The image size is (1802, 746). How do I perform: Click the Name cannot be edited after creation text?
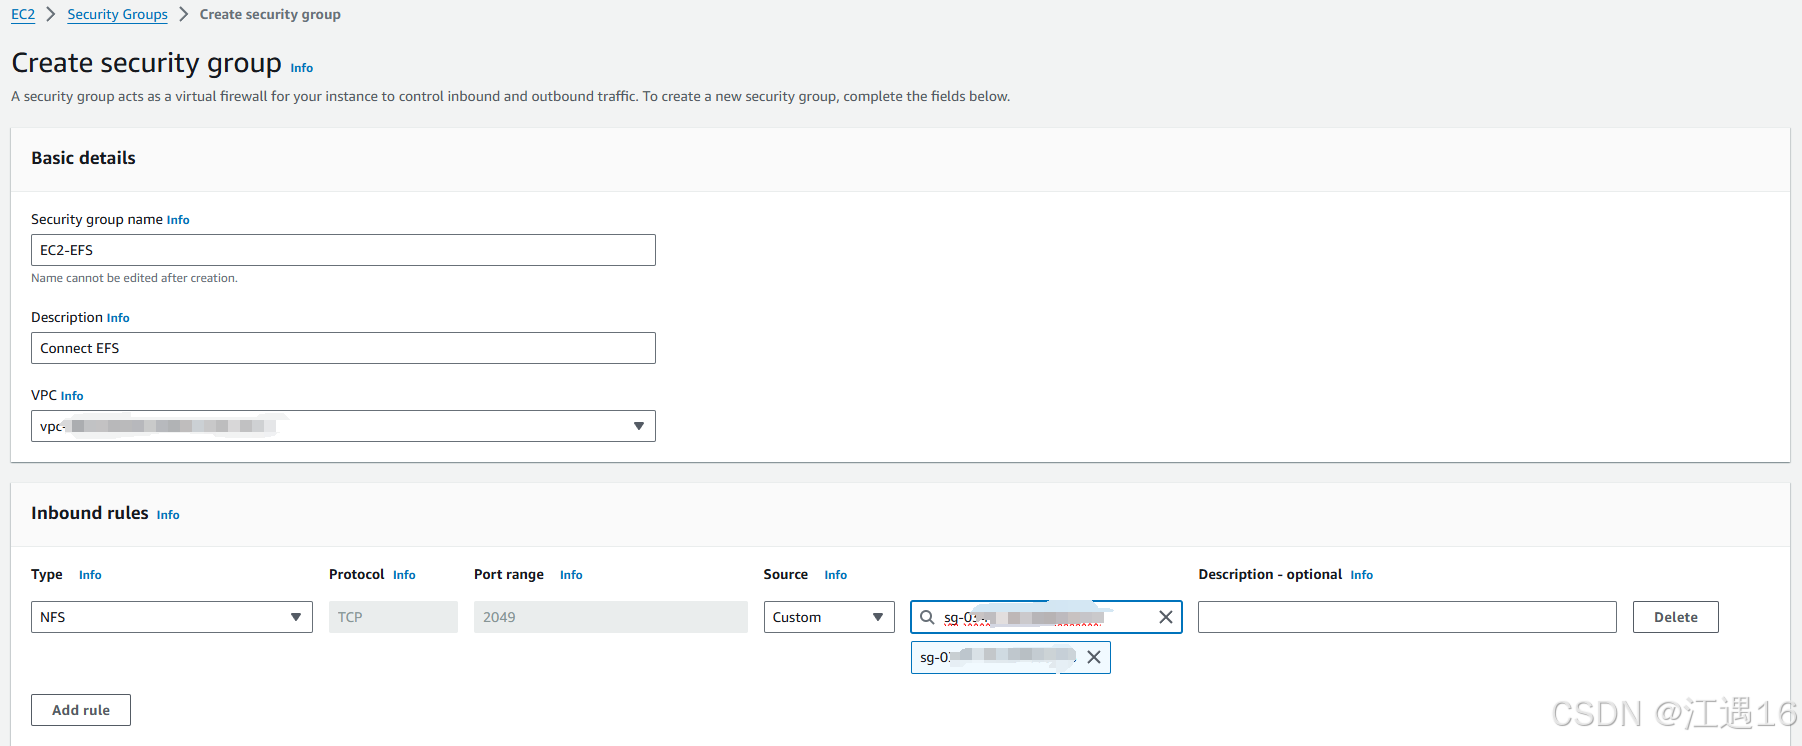pyautogui.click(x=134, y=278)
